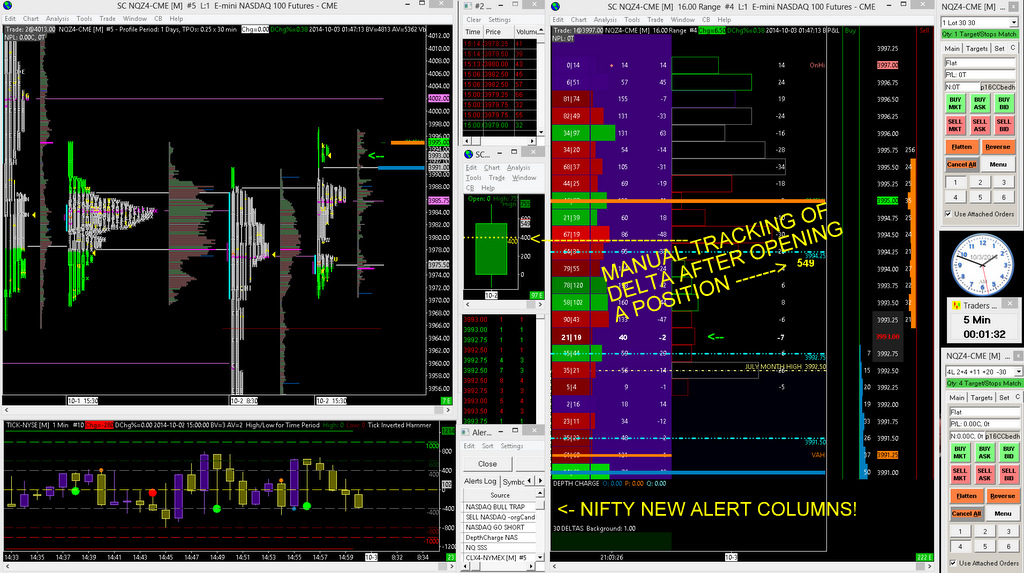Select quantity preset 1 in upper trade window
This screenshot has height=573, width=1024.
955,182
